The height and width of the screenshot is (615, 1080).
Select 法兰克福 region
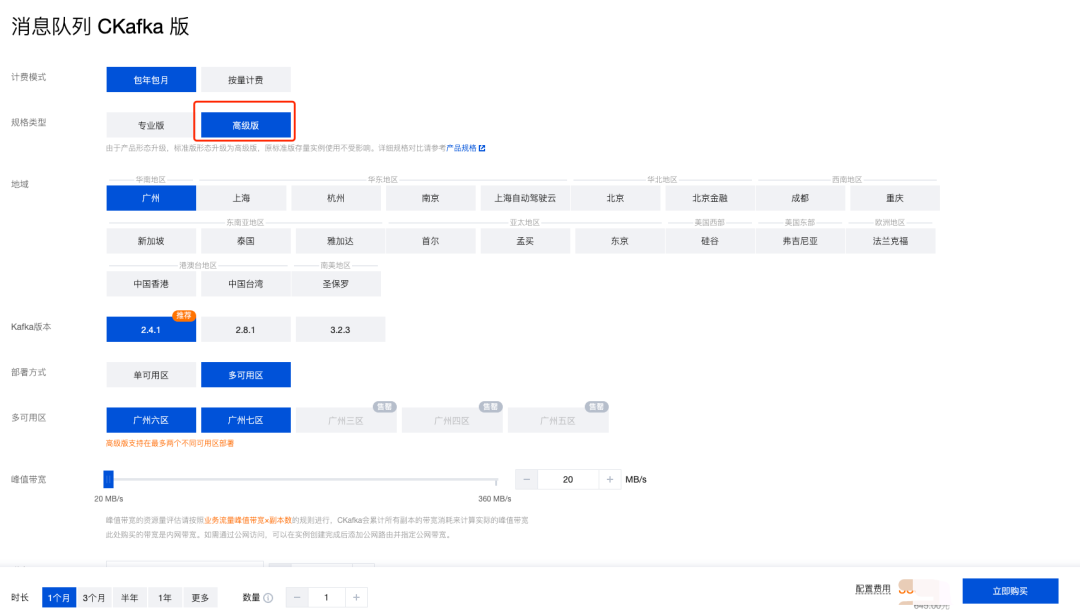pyautogui.click(x=891, y=241)
